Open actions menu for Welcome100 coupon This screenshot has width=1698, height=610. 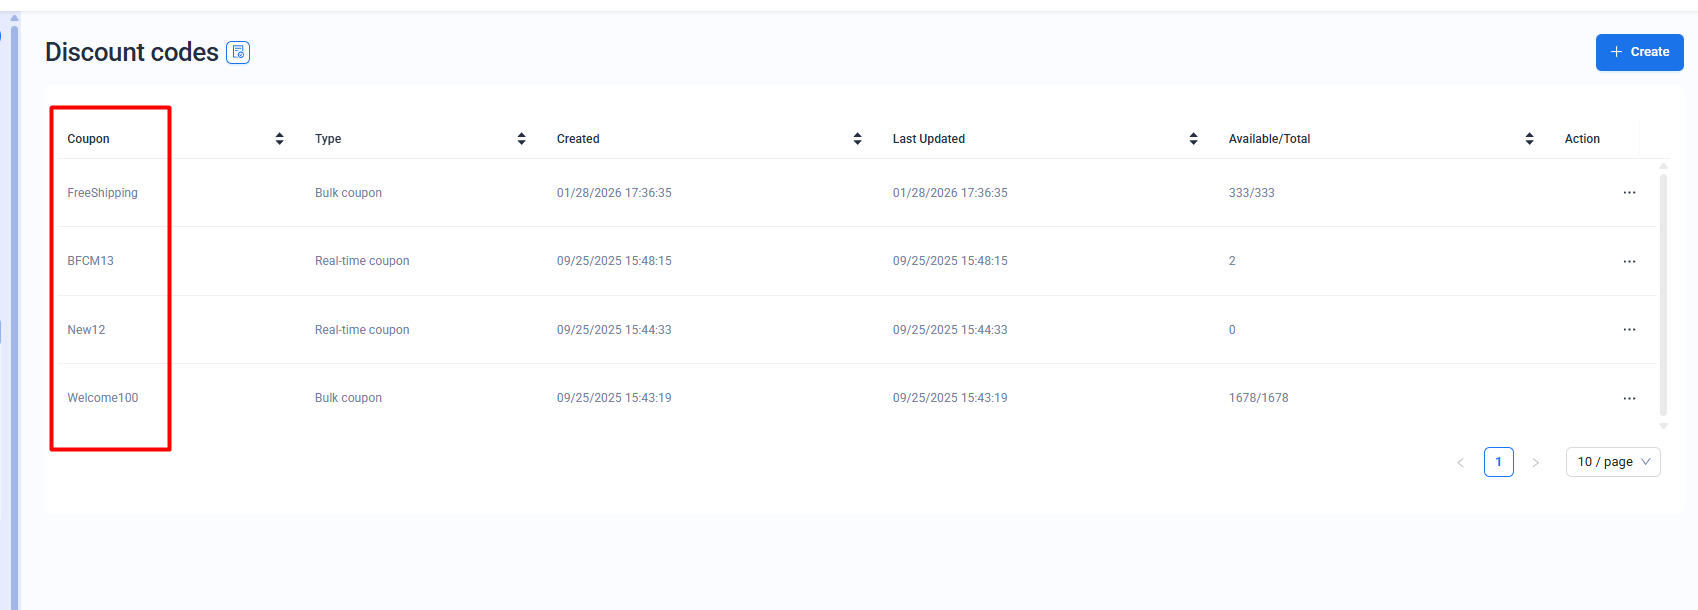pyautogui.click(x=1629, y=398)
